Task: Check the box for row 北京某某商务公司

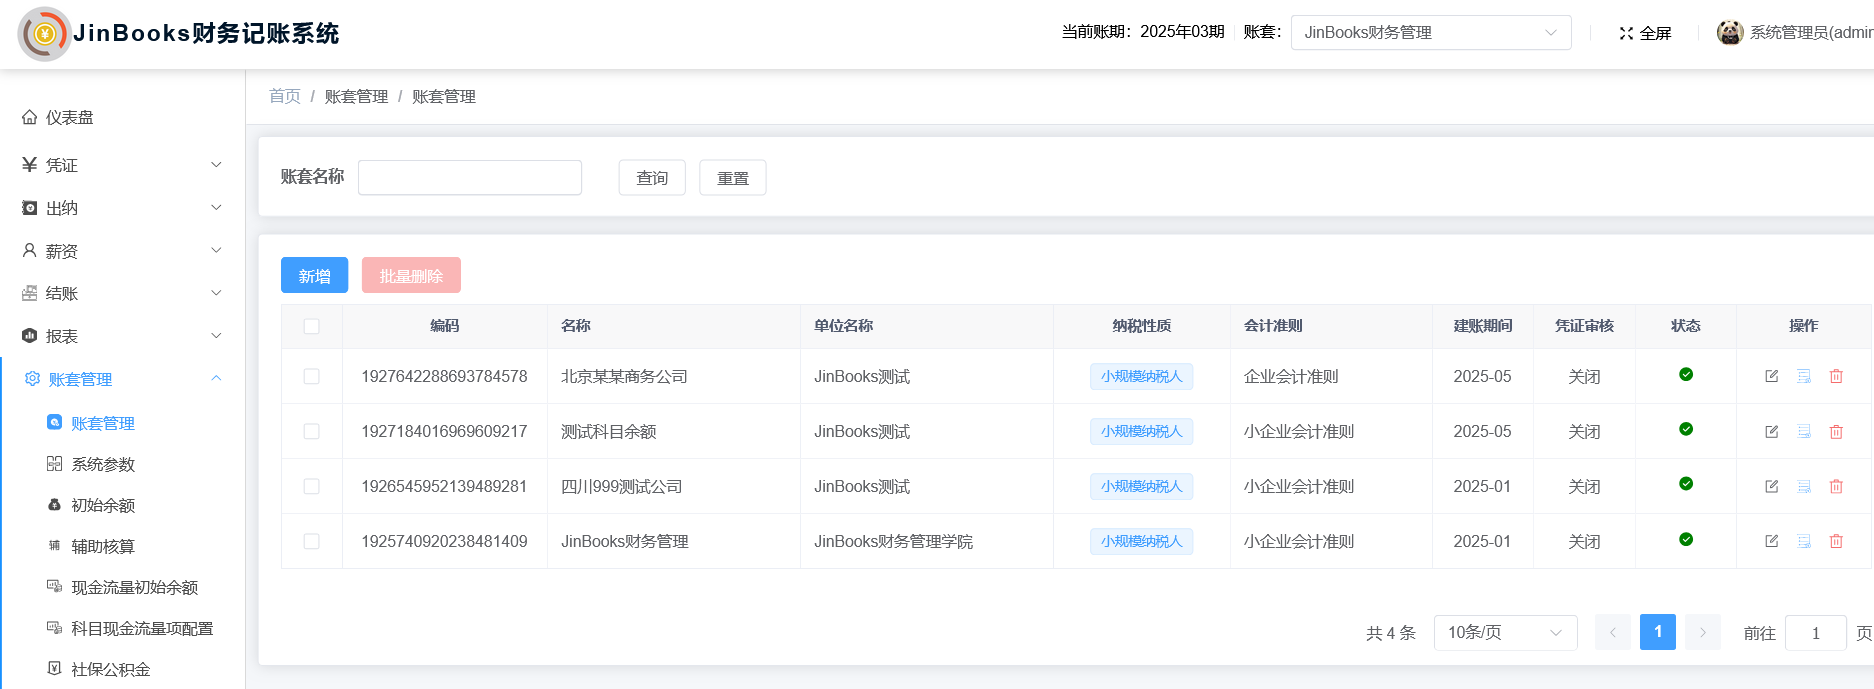Action: (312, 376)
